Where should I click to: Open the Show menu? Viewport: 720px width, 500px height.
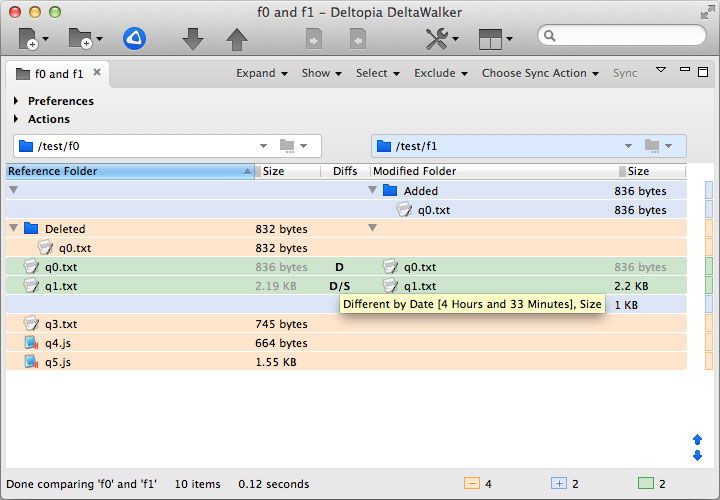pos(321,73)
